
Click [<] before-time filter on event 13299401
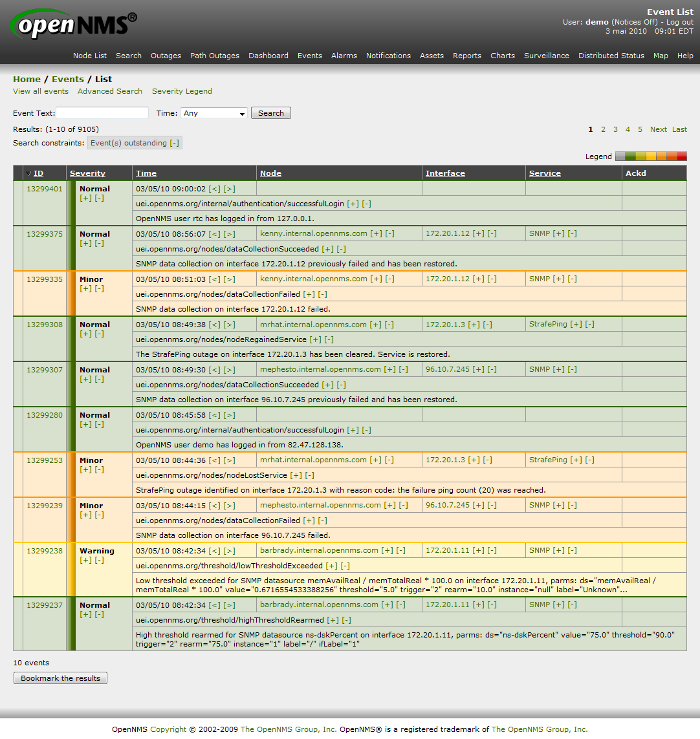coord(215,188)
